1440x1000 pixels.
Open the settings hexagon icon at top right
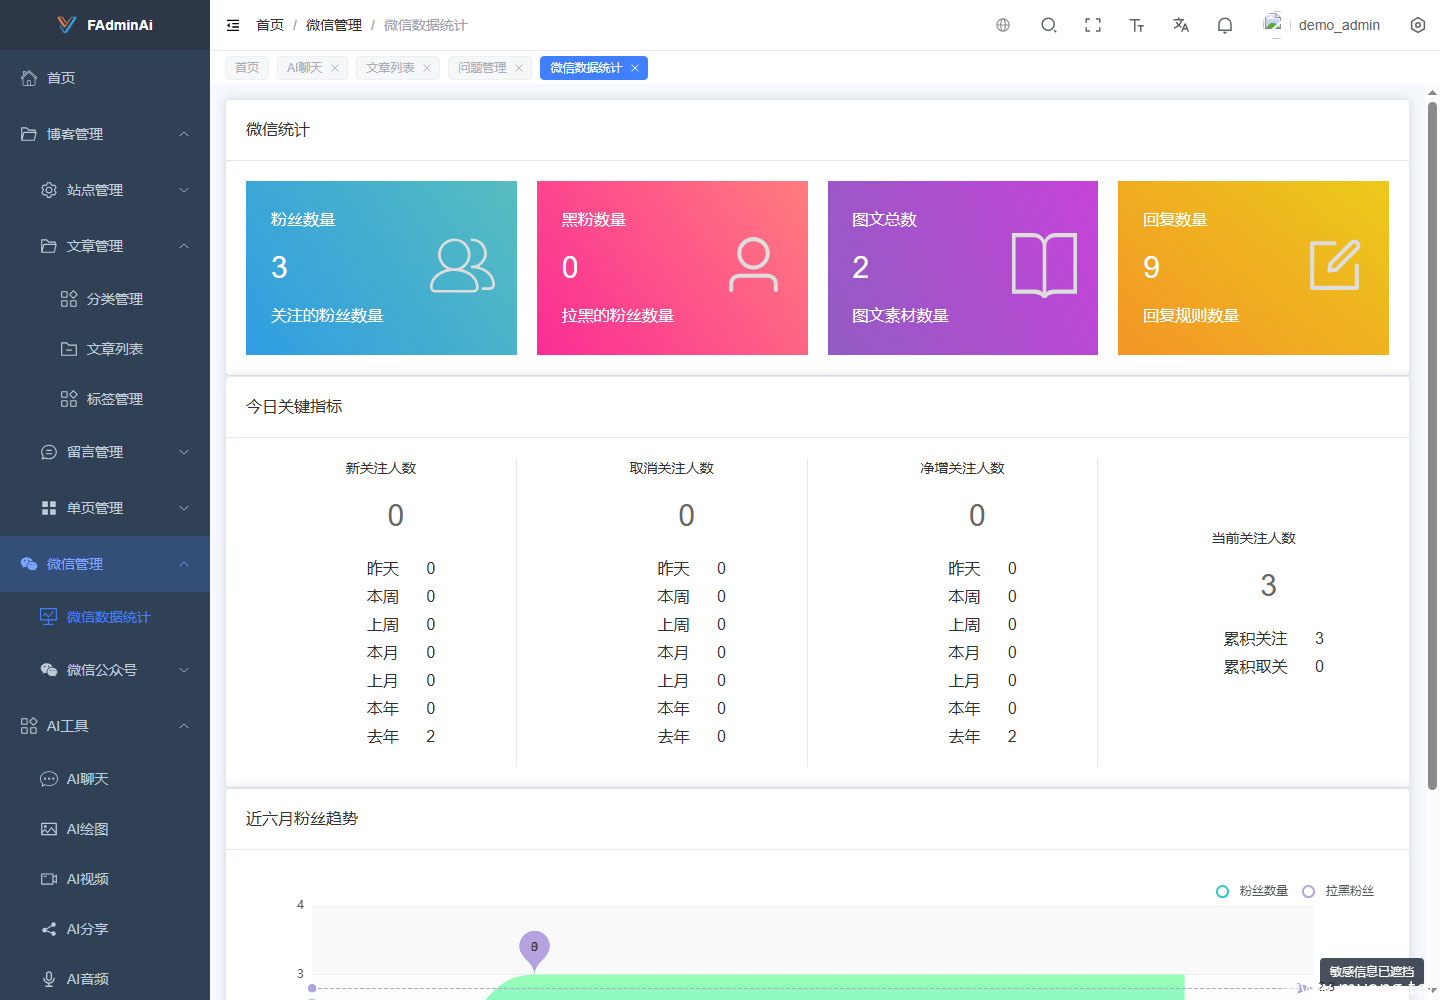[x=1418, y=25]
